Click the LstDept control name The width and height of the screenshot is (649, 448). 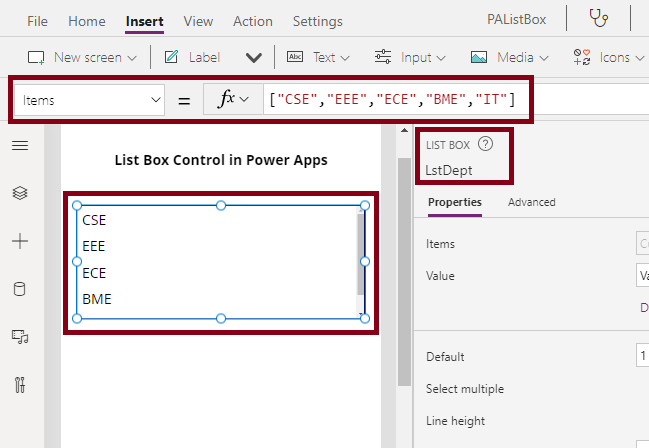coord(449,170)
